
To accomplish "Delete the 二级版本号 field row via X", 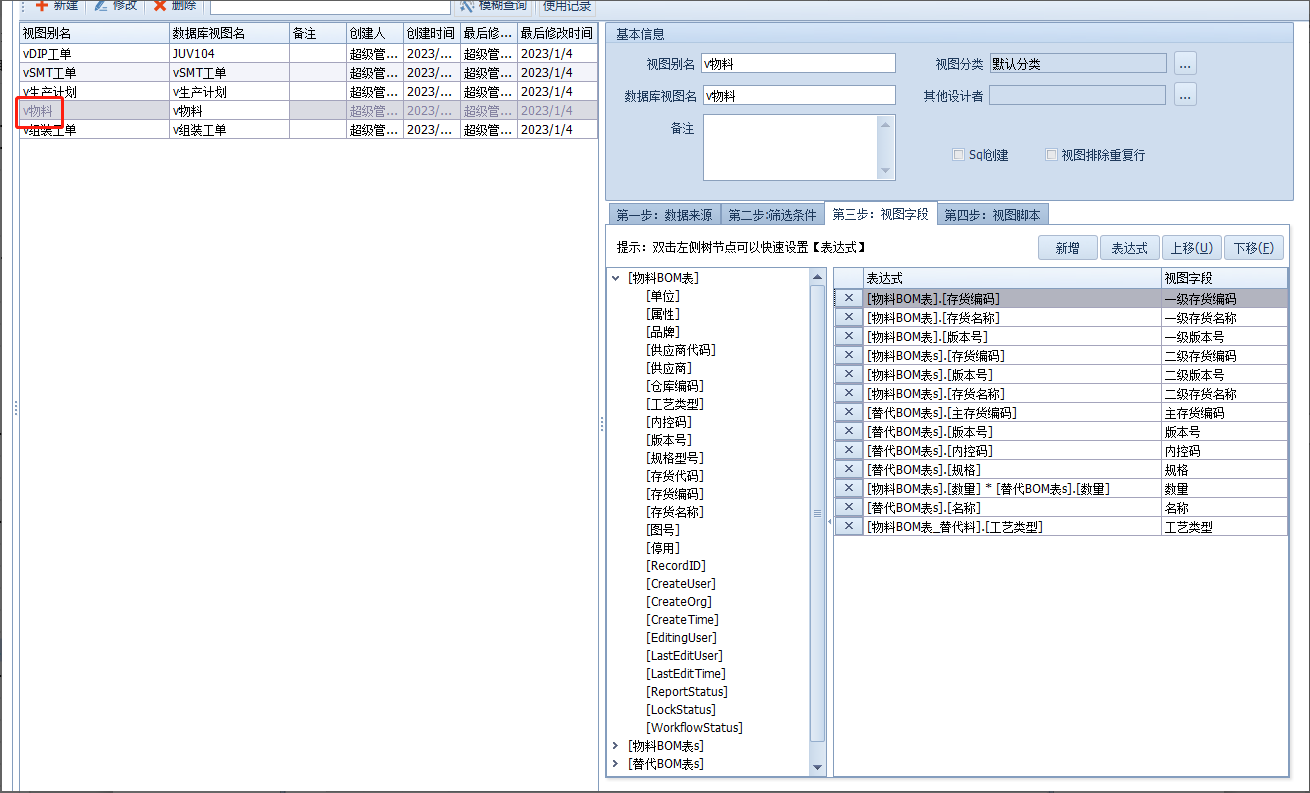I will [x=849, y=374].
